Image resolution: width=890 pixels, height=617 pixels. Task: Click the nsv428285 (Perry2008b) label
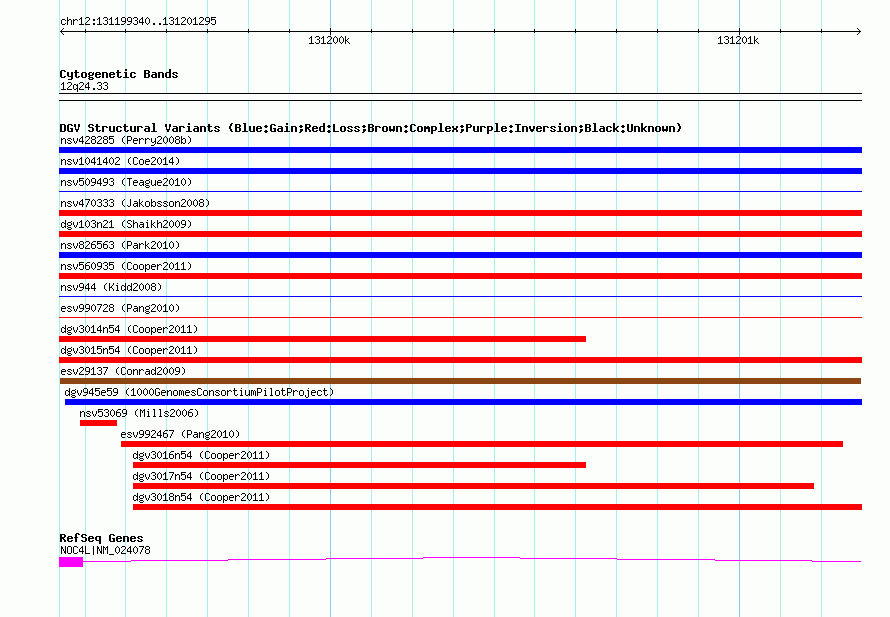126,140
